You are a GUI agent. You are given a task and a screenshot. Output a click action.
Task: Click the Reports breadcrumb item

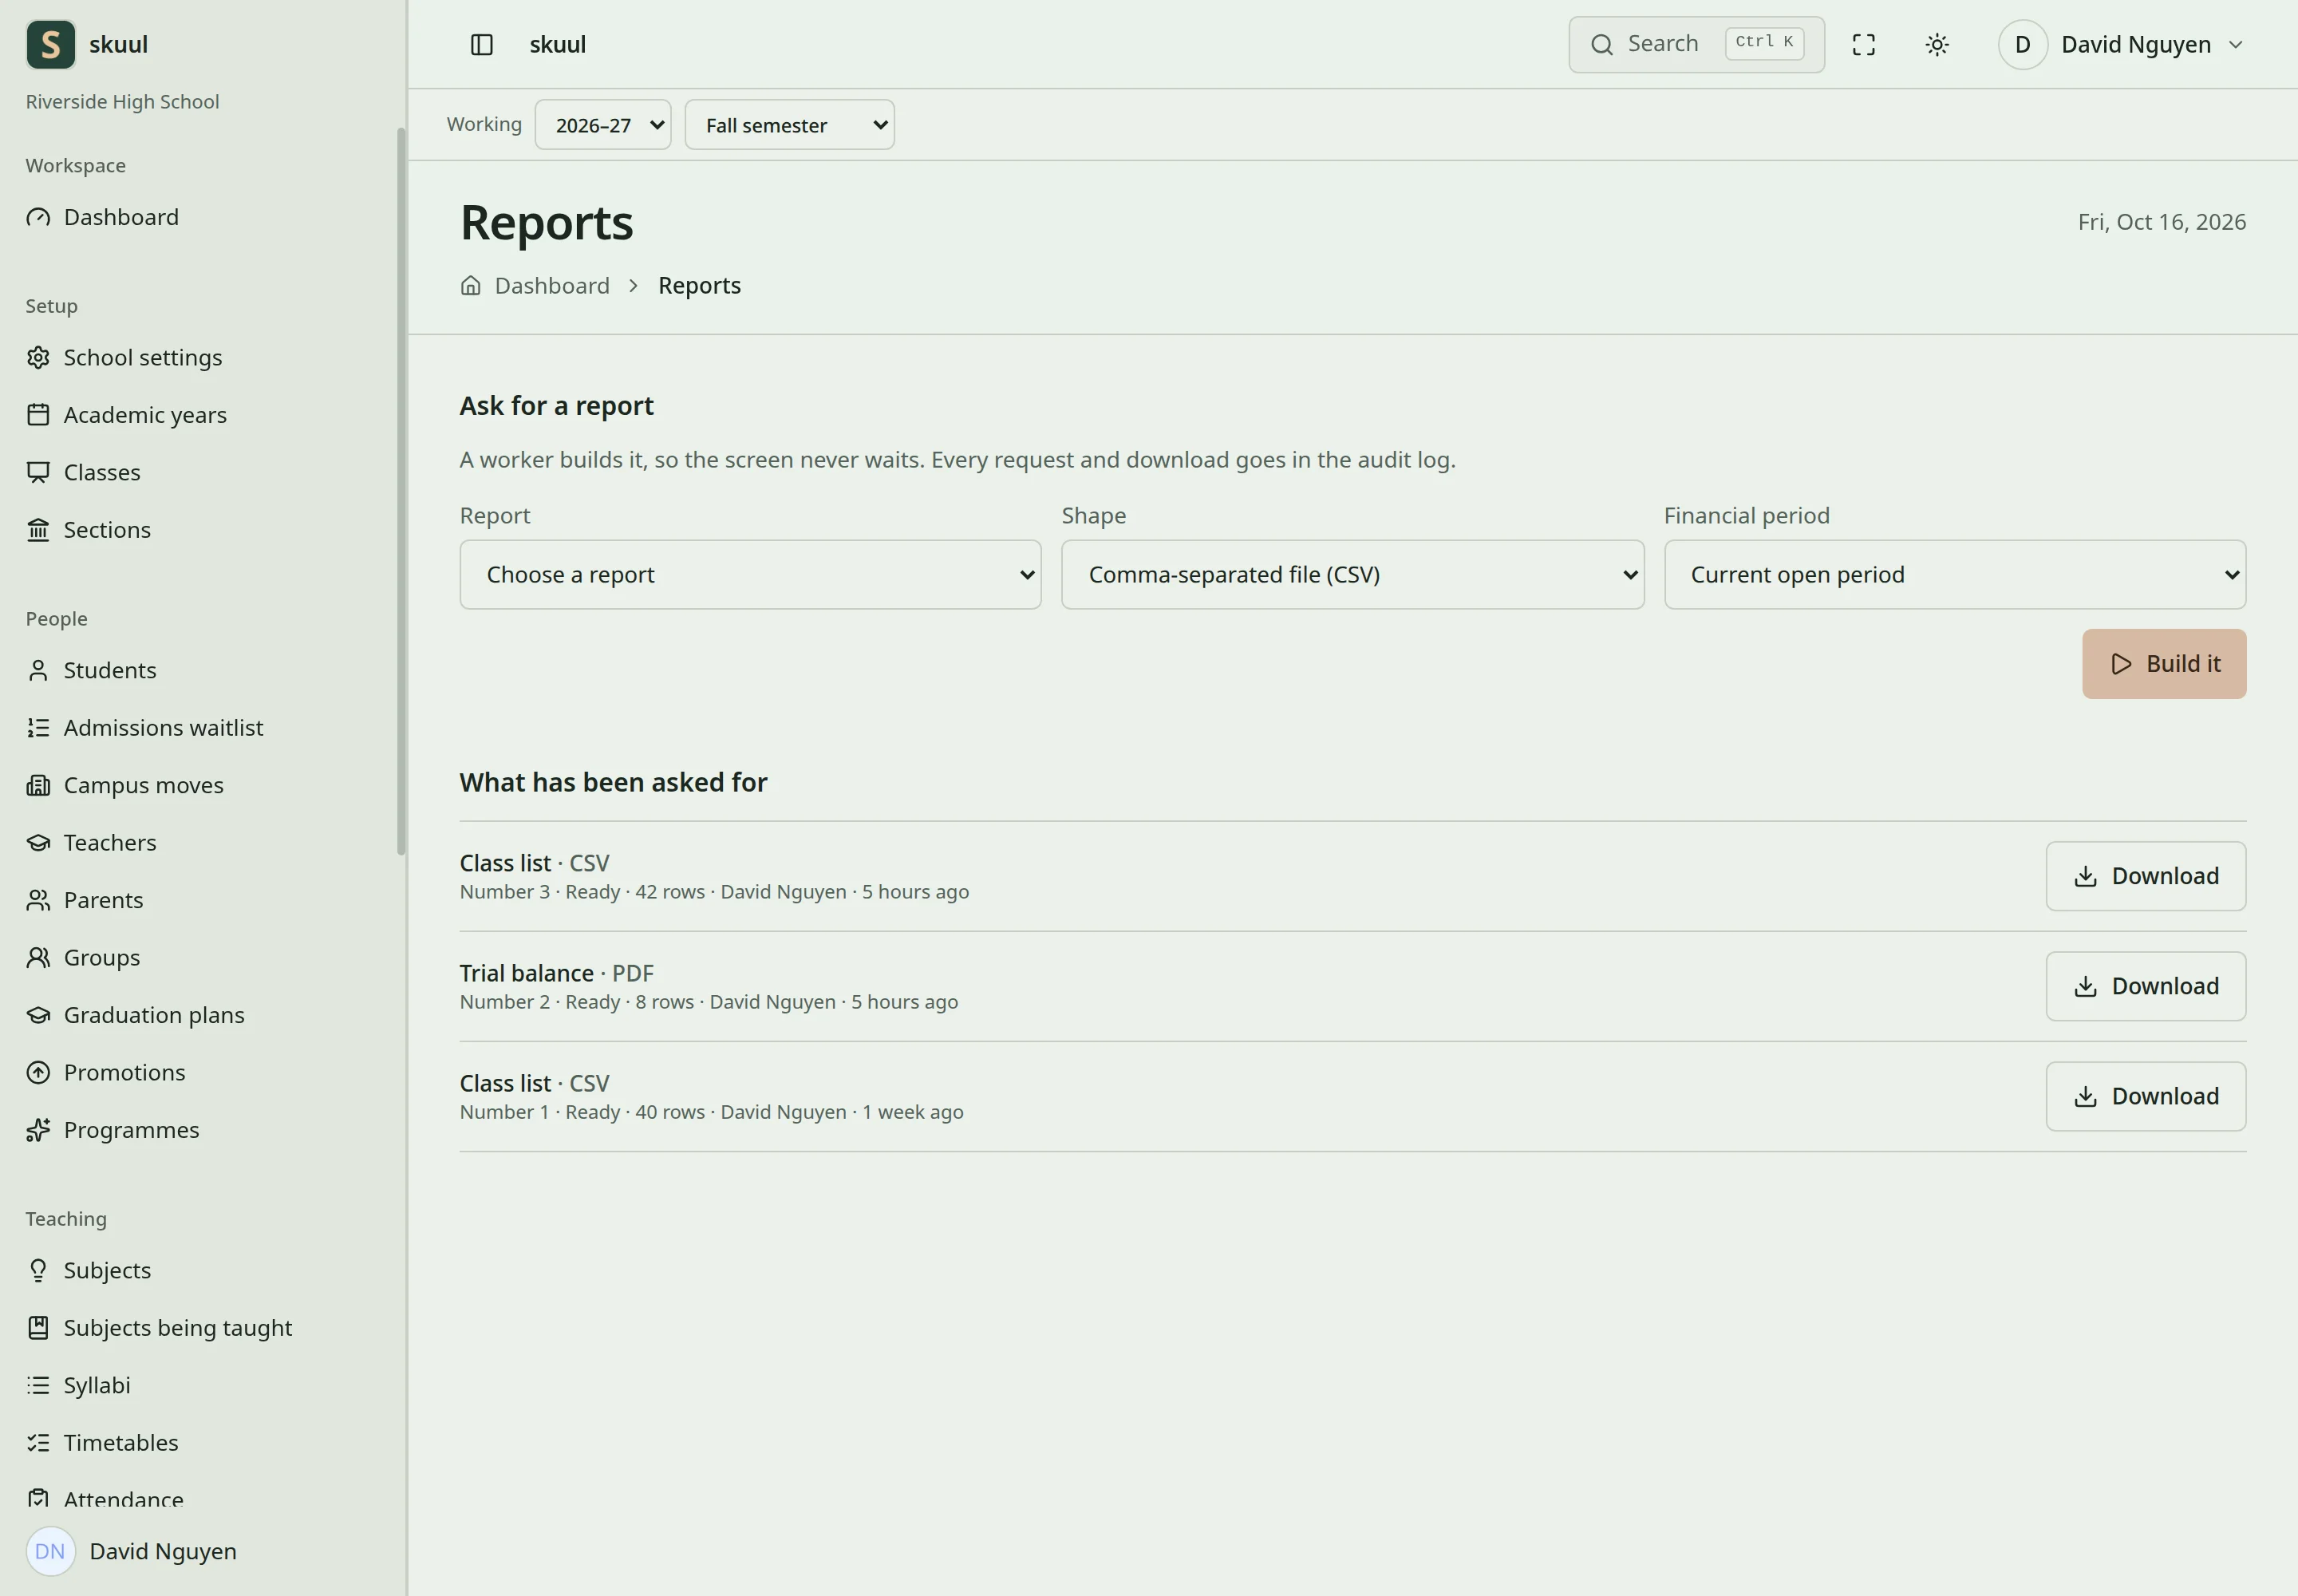click(x=699, y=286)
